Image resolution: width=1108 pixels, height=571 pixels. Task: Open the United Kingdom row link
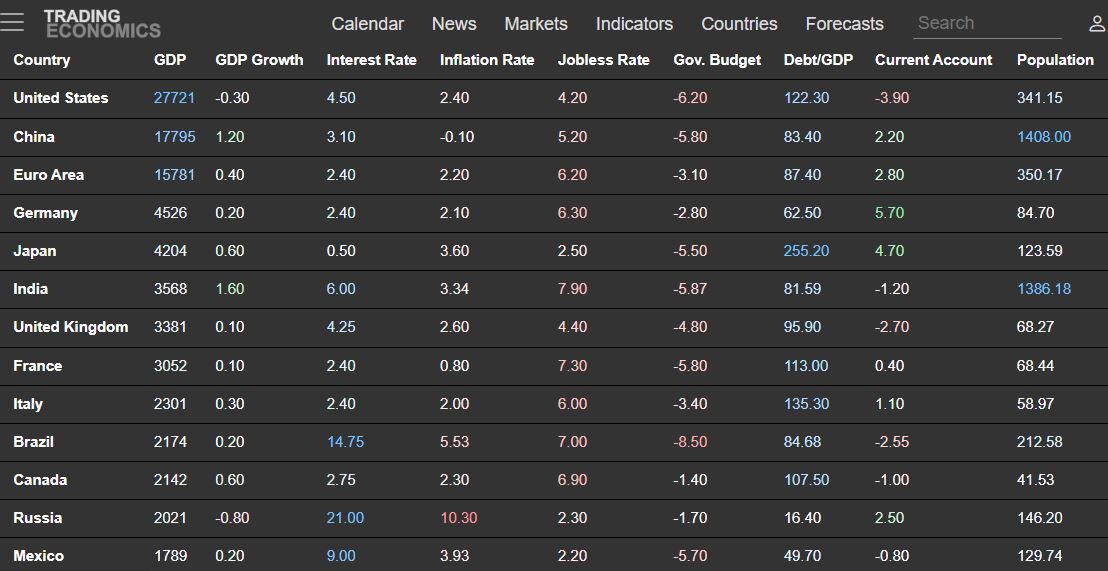click(x=71, y=327)
